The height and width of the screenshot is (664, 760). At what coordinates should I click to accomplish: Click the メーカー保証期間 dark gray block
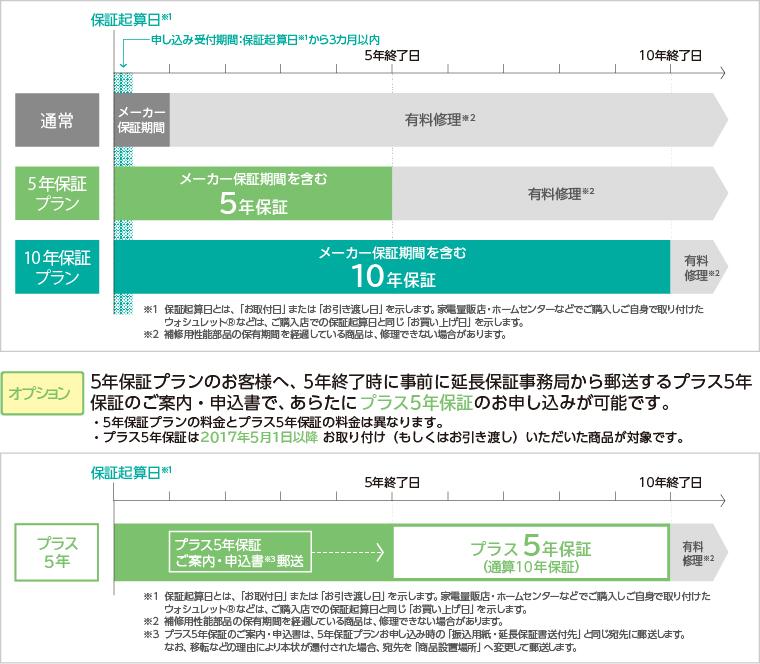pos(142,120)
